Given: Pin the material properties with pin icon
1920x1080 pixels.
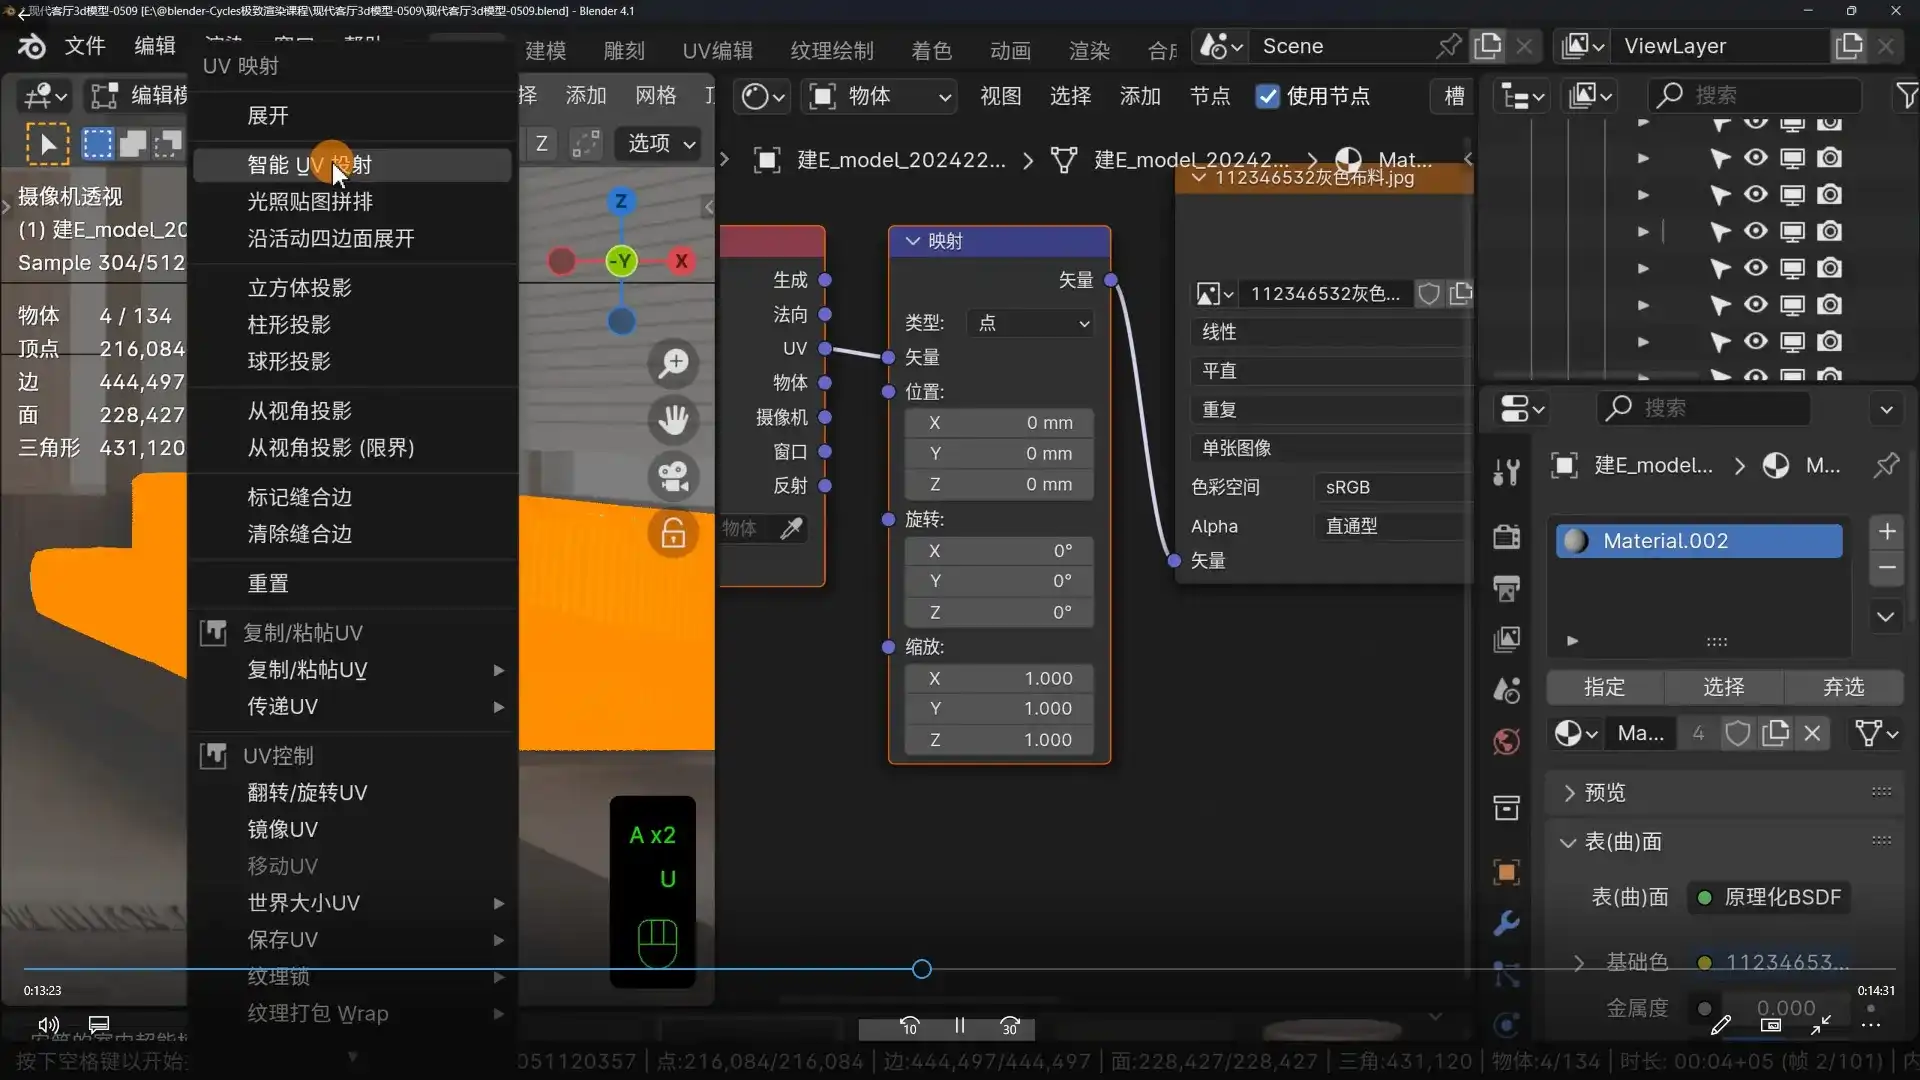Looking at the screenshot, I should (1886, 465).
